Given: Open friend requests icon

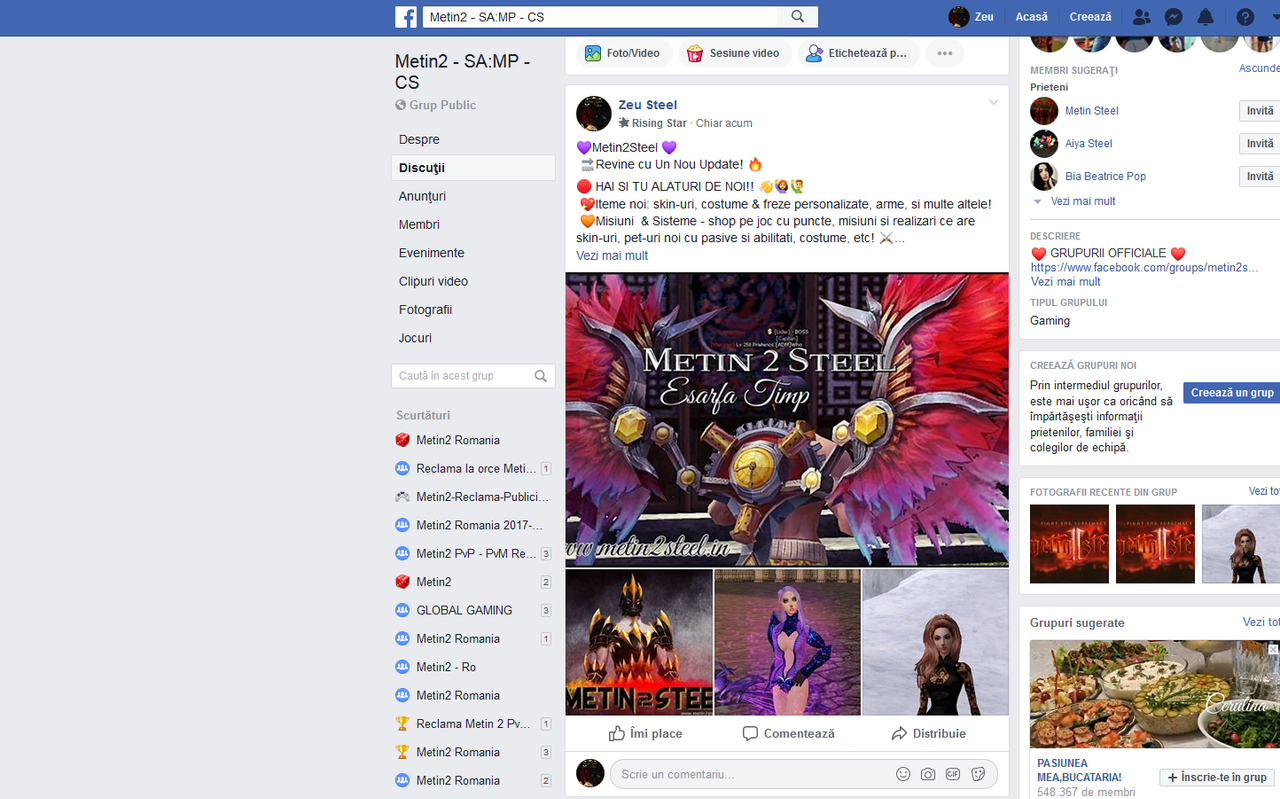Looking at the screenshot, I should (1140, 16).
